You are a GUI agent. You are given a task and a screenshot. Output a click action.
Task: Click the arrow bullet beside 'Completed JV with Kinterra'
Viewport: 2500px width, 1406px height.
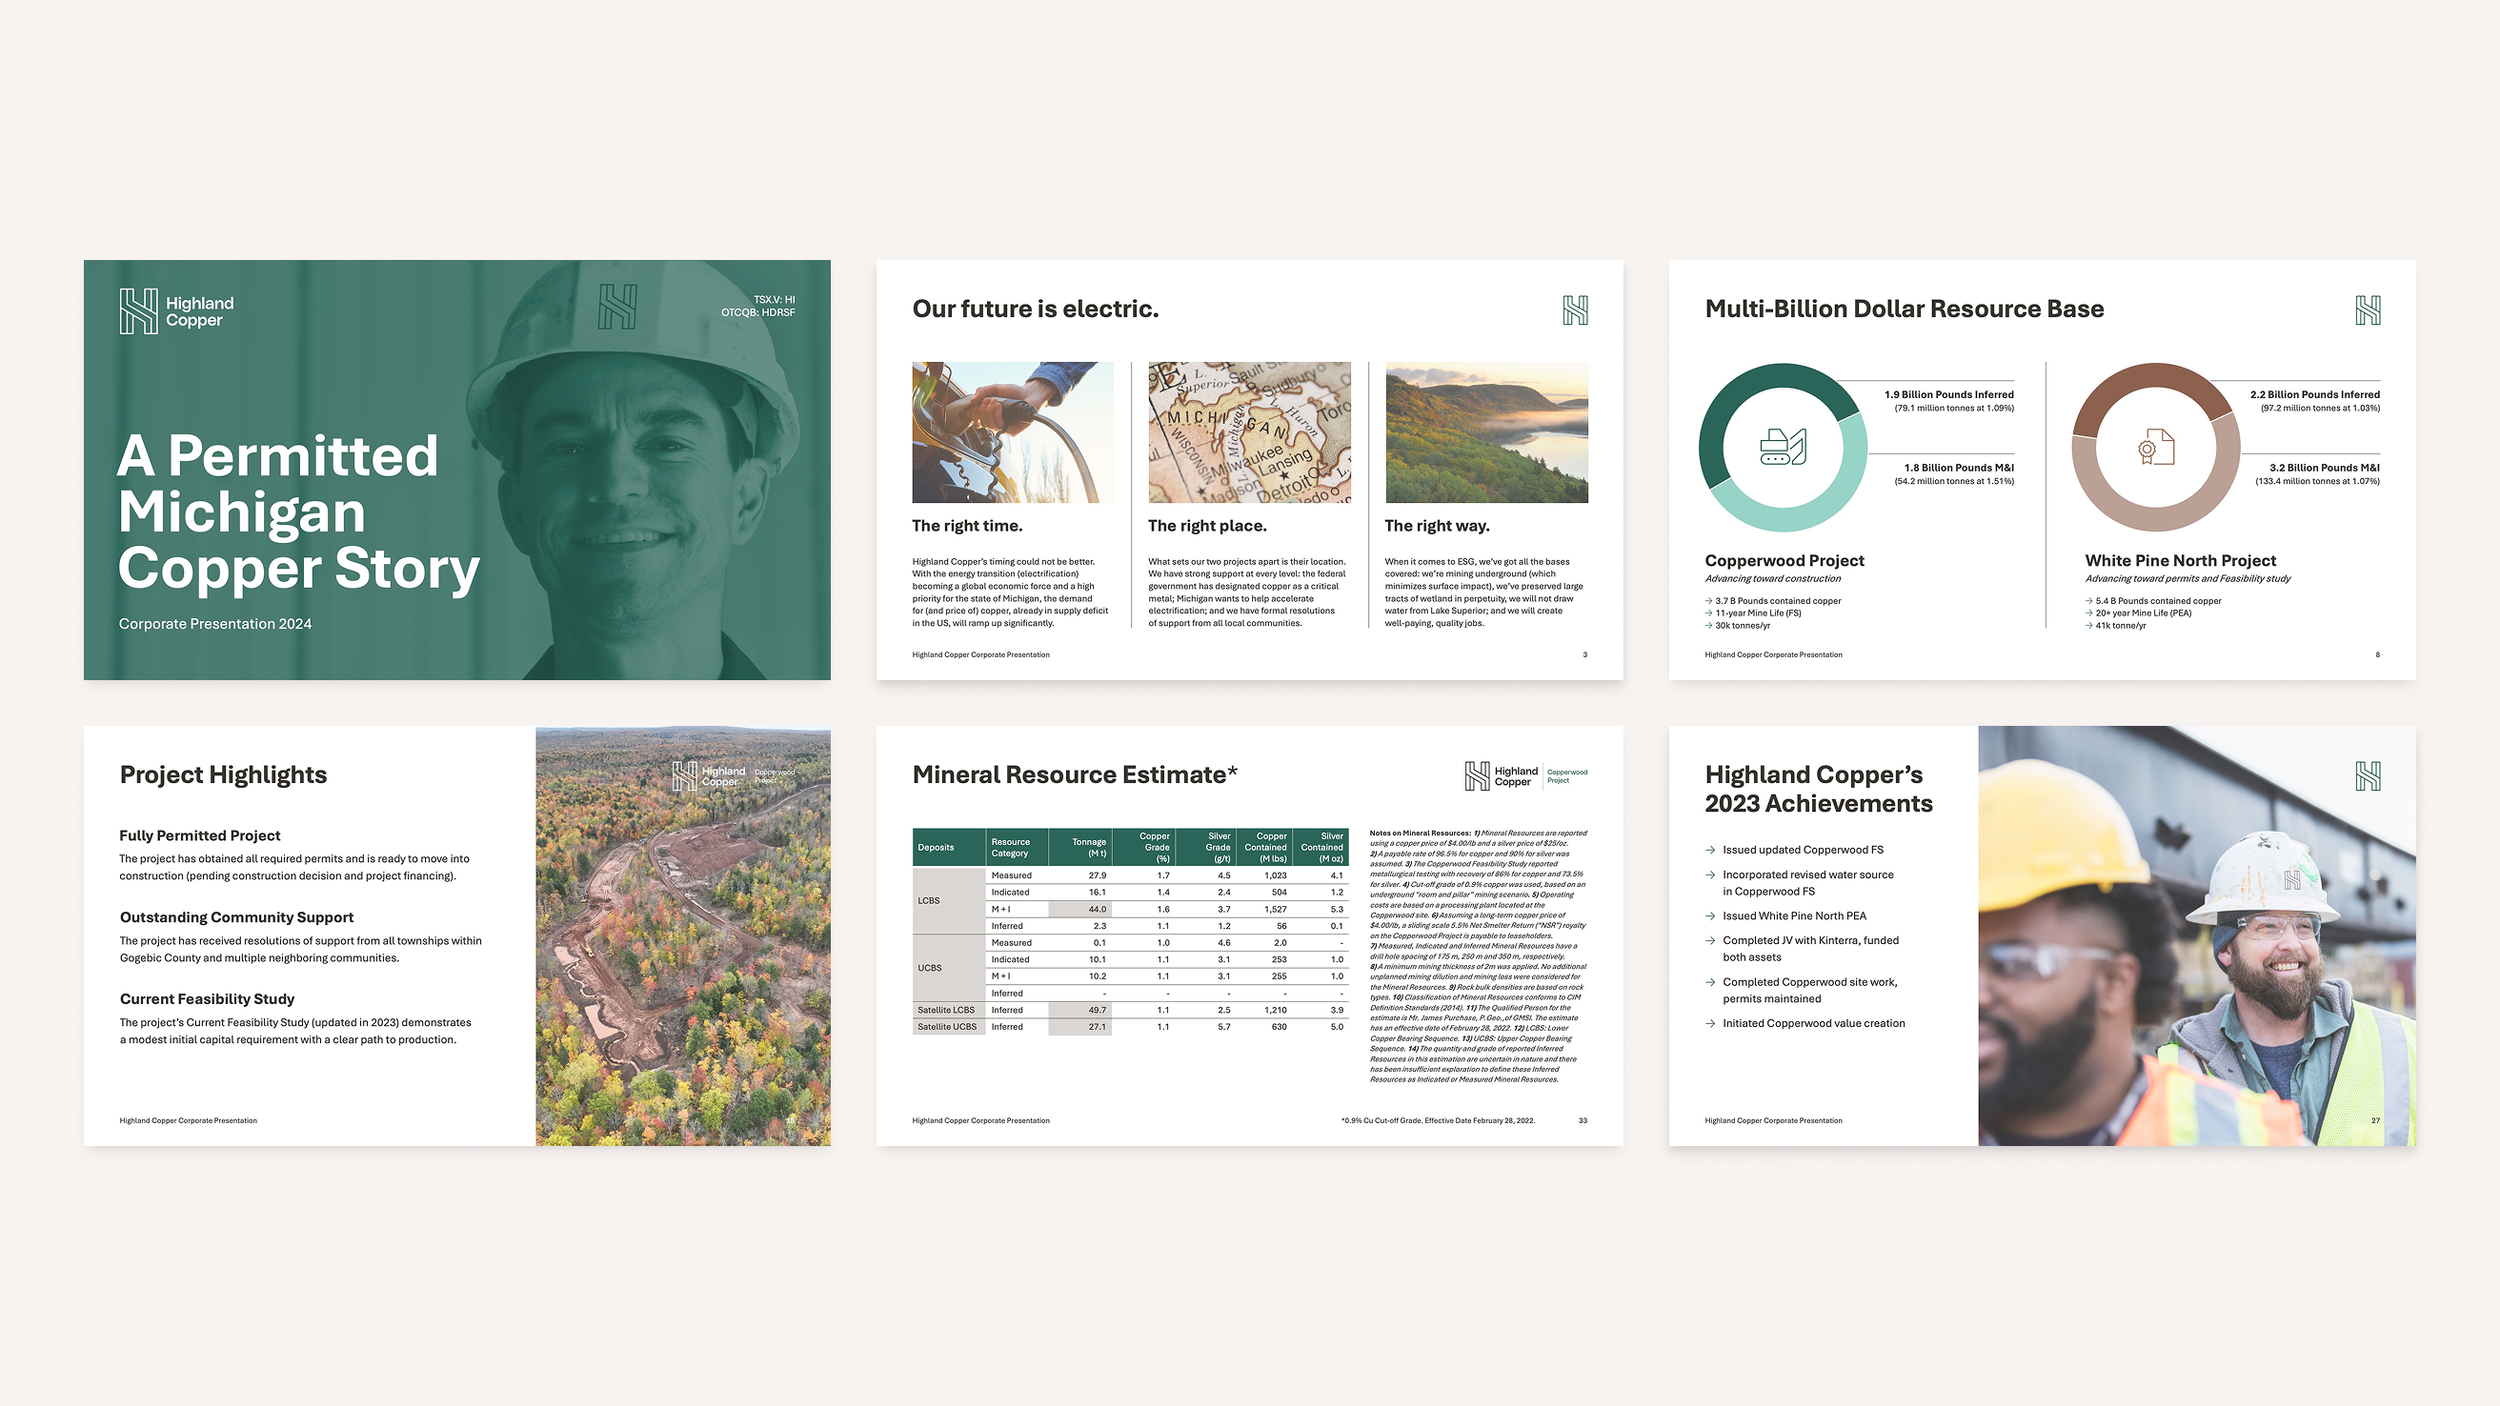click(x=1710, y=941)
